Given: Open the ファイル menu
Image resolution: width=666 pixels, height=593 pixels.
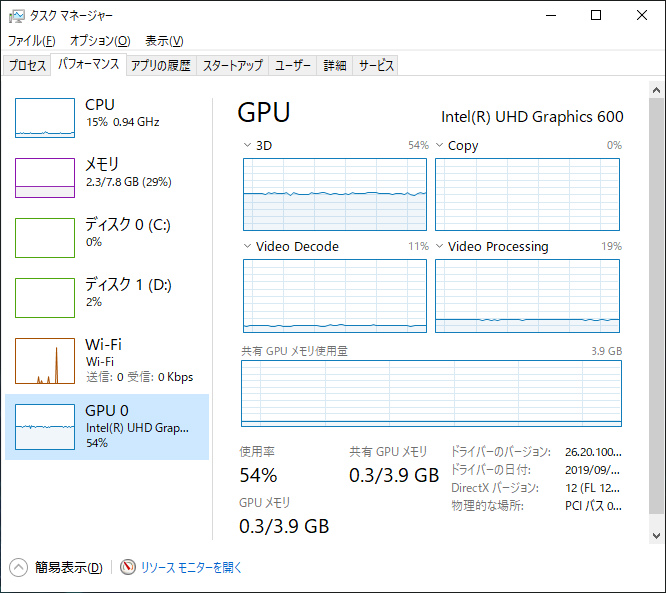Looking at the screenshot, I should point(32,41).
